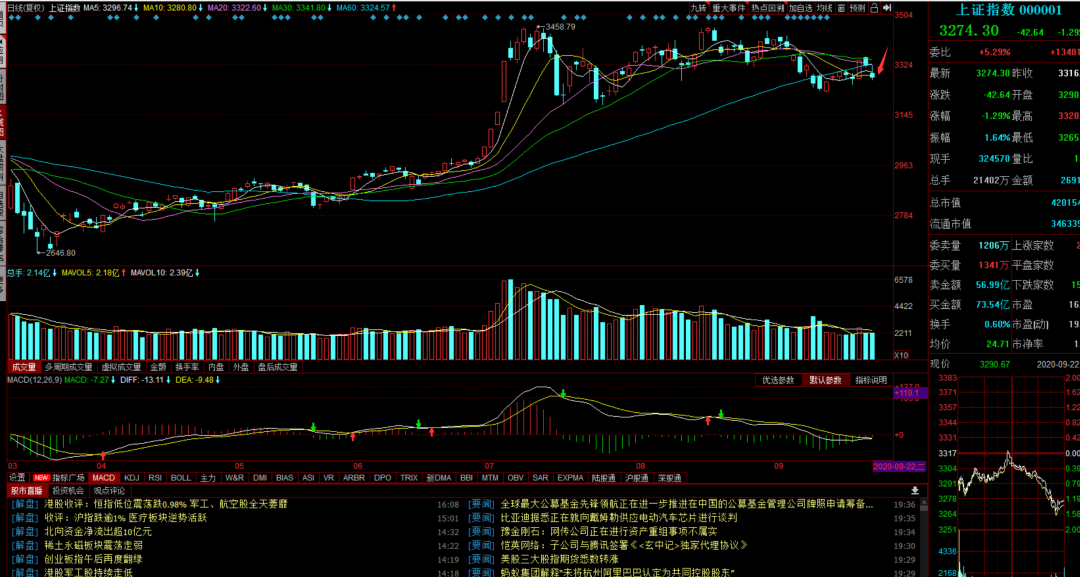Switch to the KDJ indicator tab
Screen dimensions: 1080x577
[131, 478]
